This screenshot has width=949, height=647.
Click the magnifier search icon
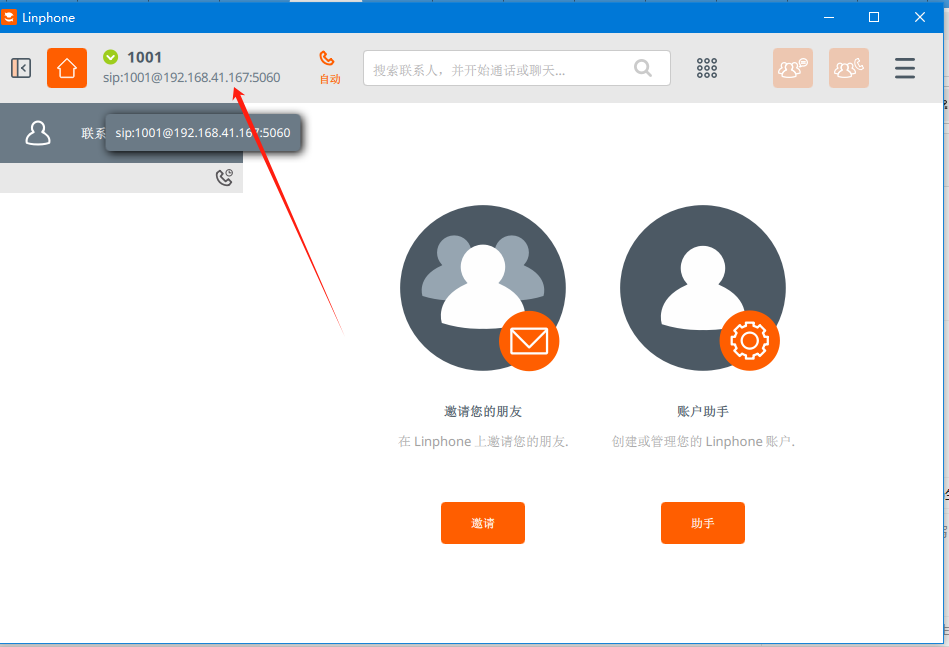(643, 68)
